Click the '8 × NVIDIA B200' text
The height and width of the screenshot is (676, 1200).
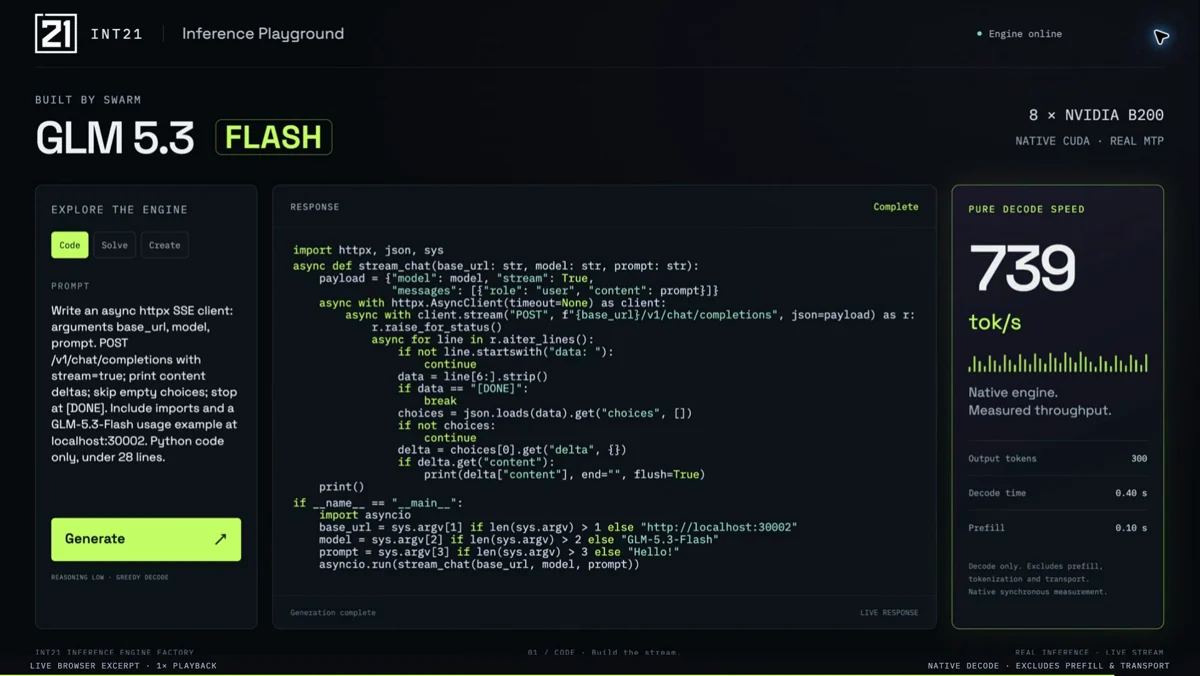1096,115
